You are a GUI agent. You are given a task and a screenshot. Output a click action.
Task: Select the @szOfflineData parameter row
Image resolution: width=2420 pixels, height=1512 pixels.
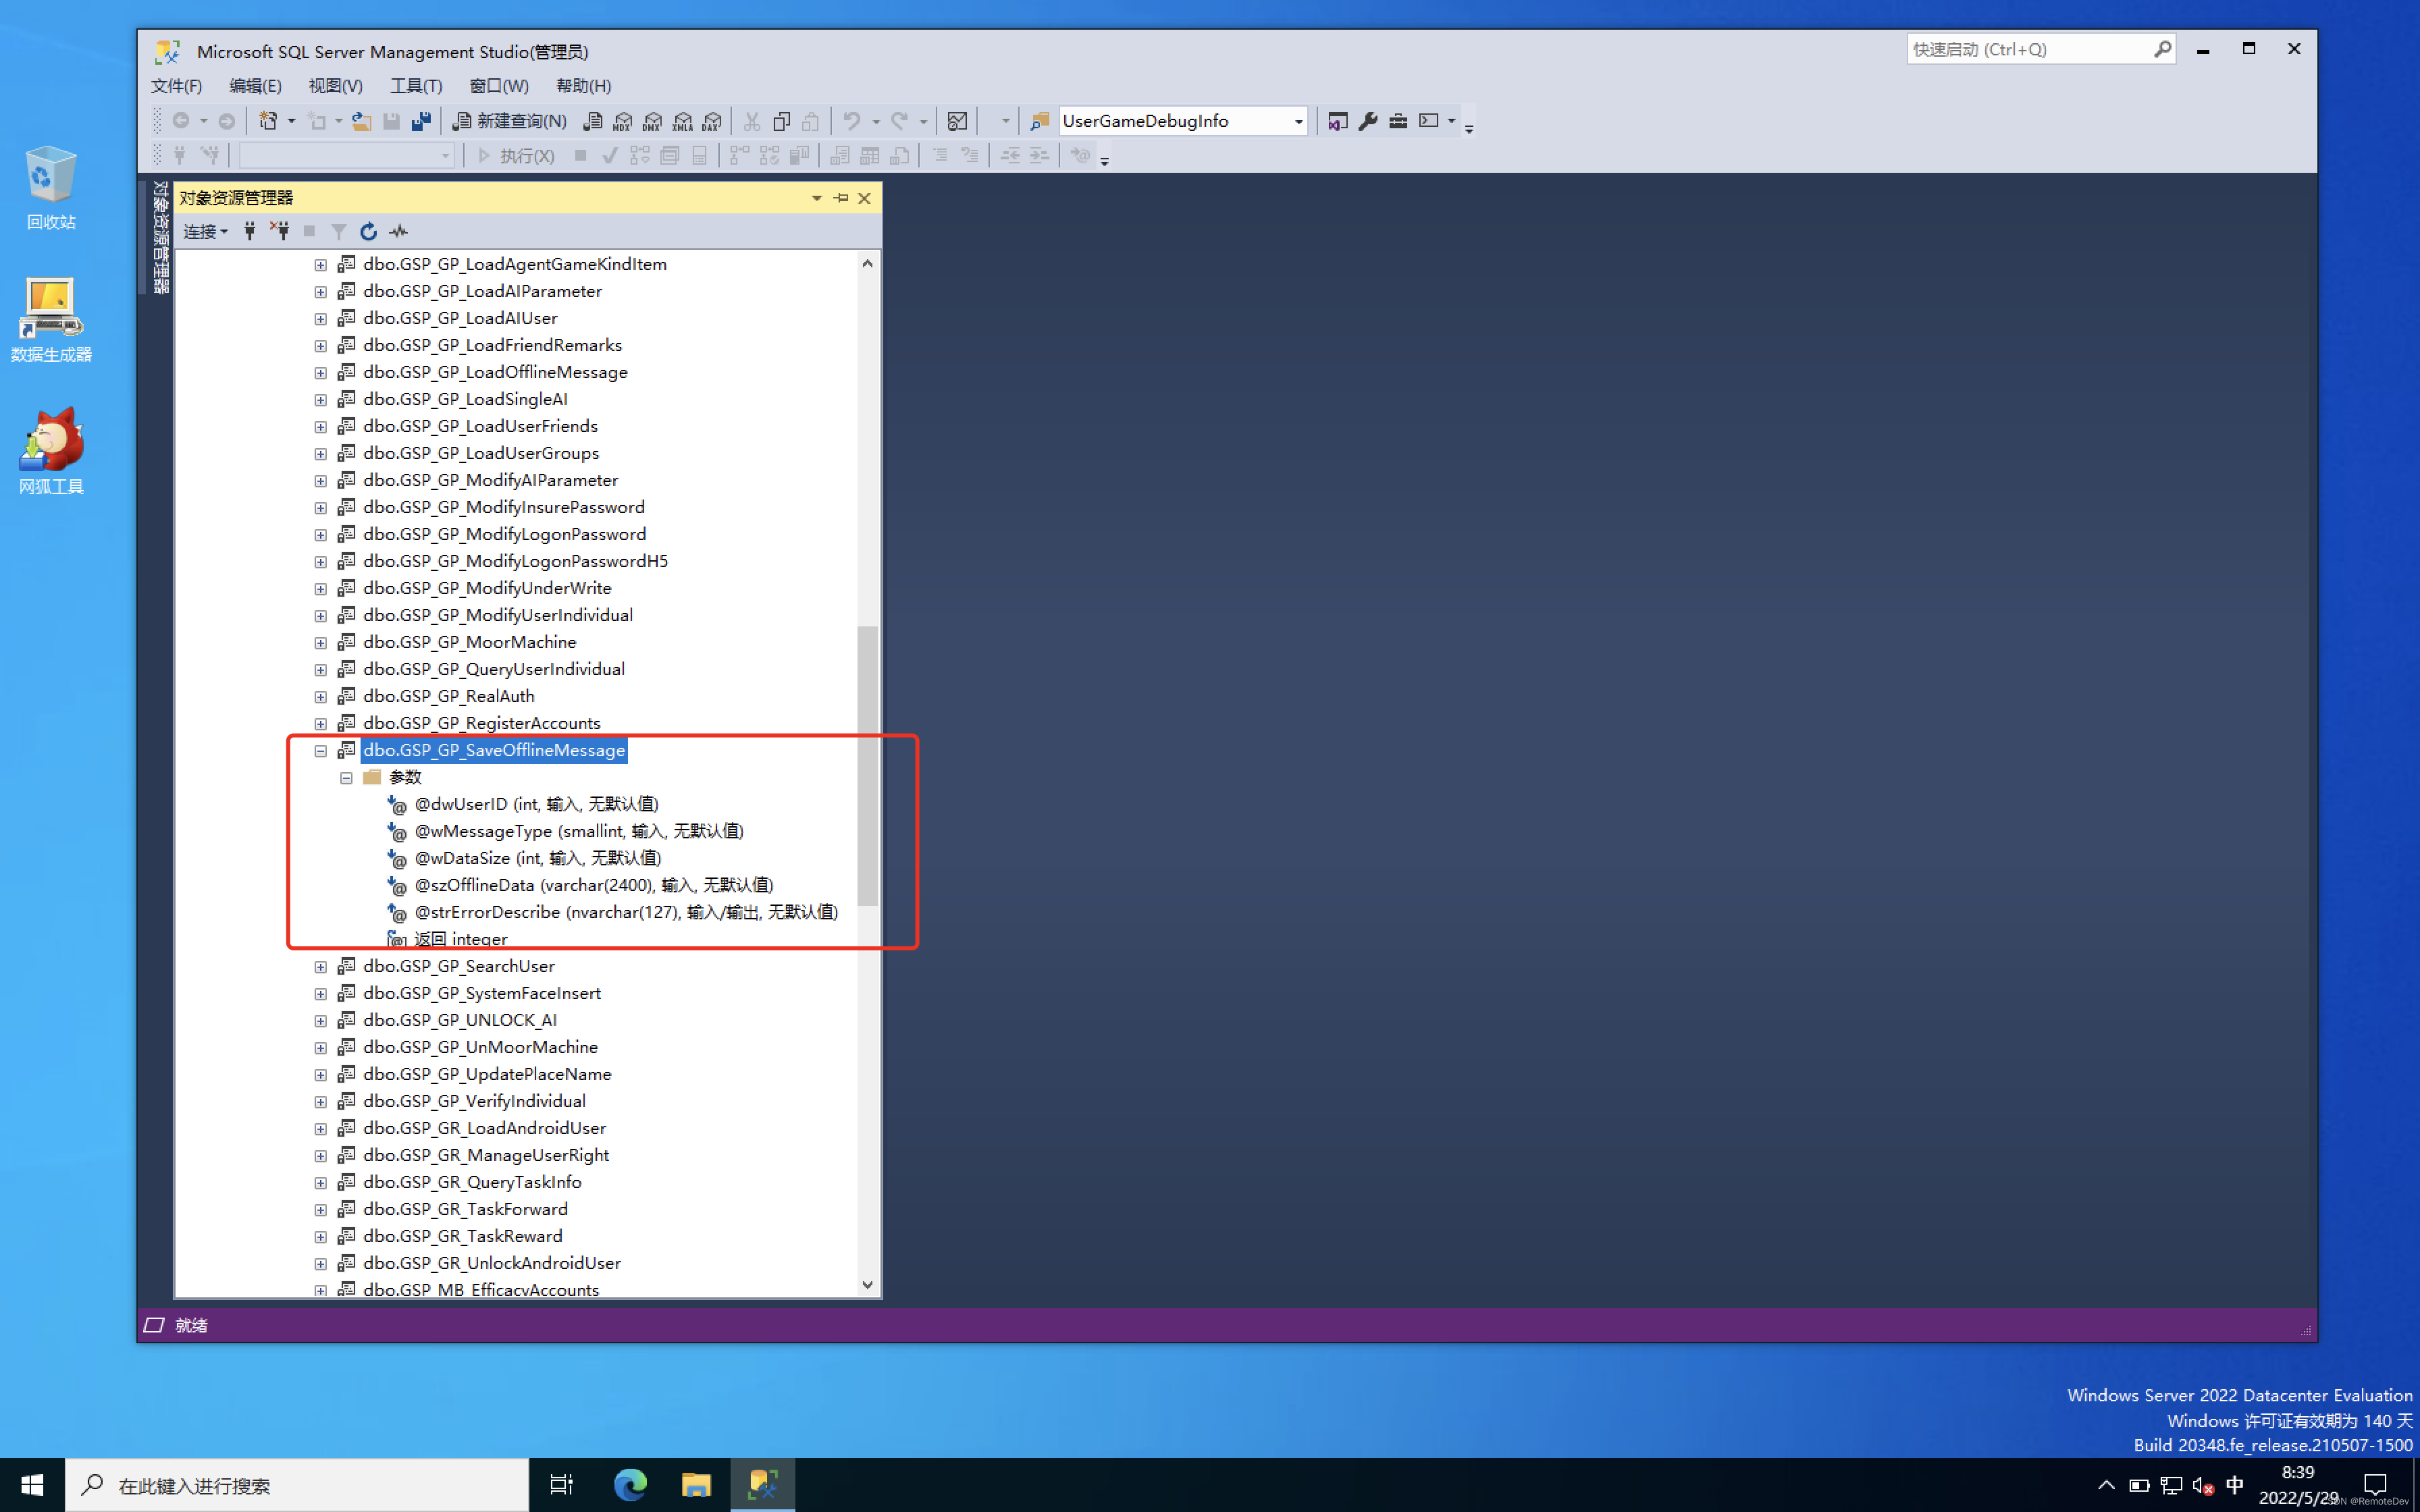tap(581, 885)
